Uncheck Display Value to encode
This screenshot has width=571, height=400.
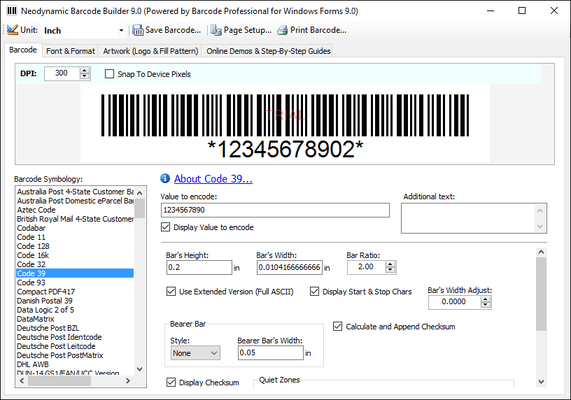[165, 227]
